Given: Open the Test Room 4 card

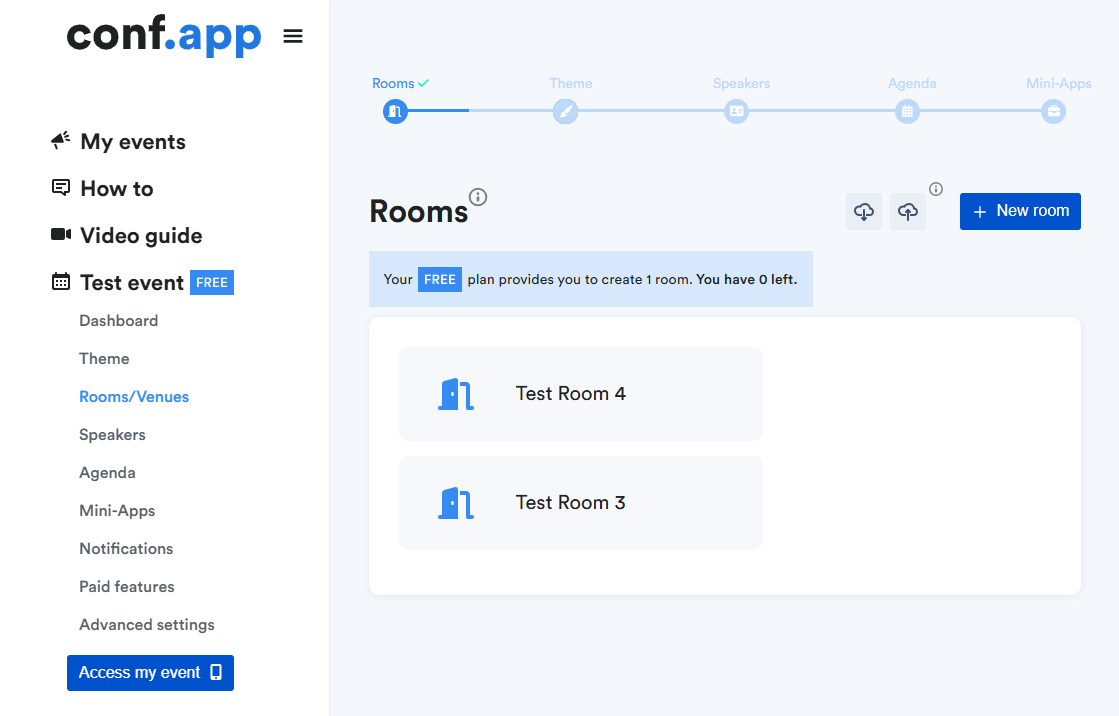Looking at the screenshot, I should 580,394.
